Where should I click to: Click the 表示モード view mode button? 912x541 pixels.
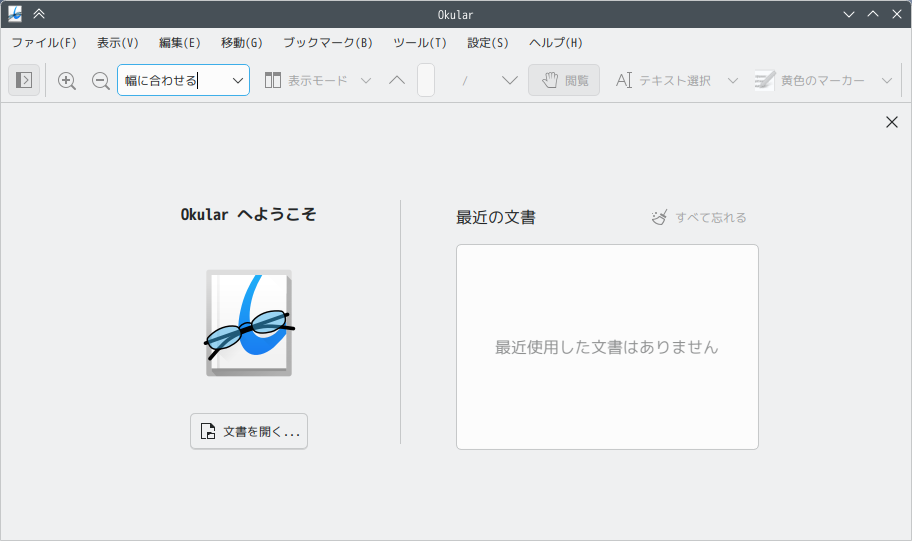(x=306, y=80)
